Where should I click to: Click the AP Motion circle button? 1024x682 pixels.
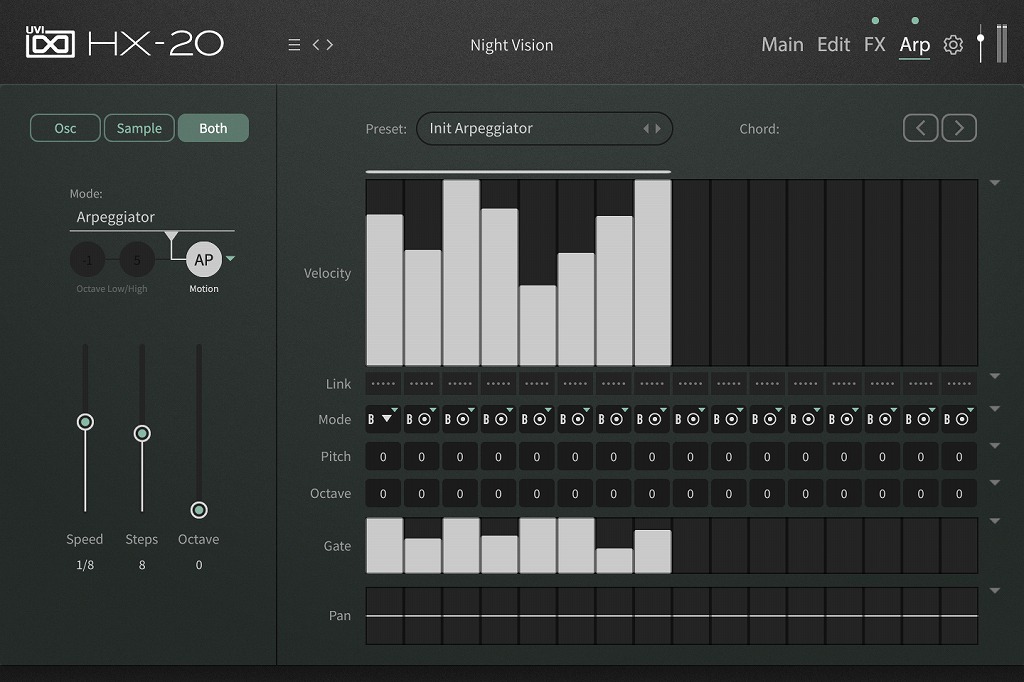click(x=204, y=260)
